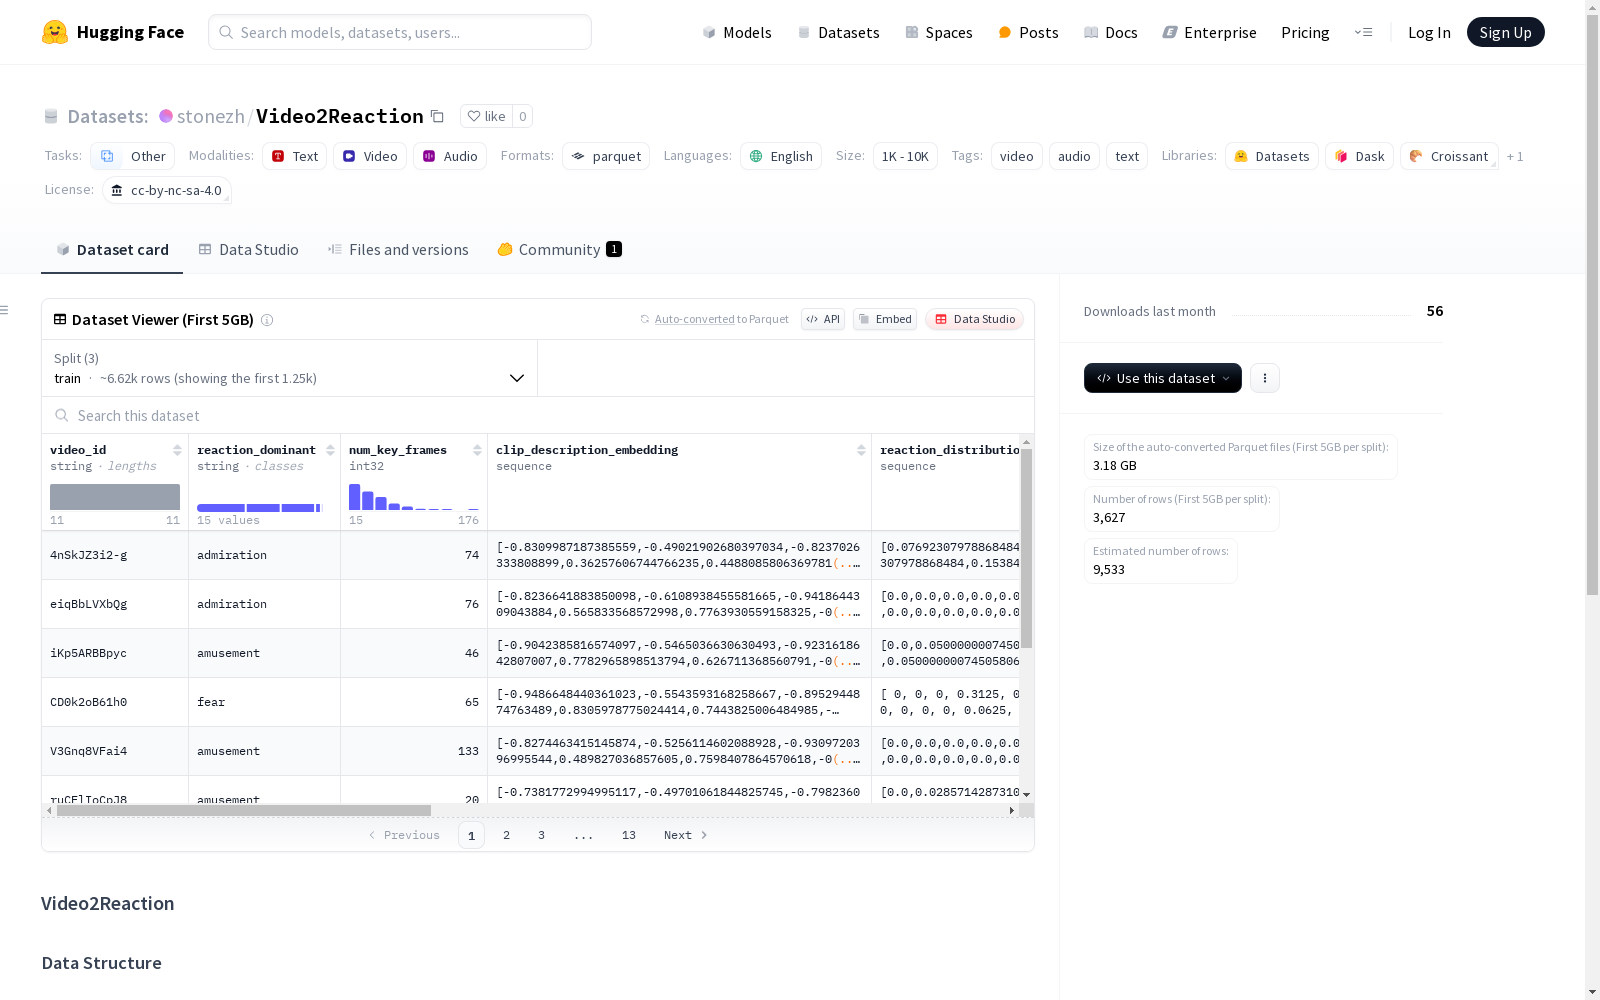1600x1000 pixels.
Task: Open the API code button
Action: point(823,319)
